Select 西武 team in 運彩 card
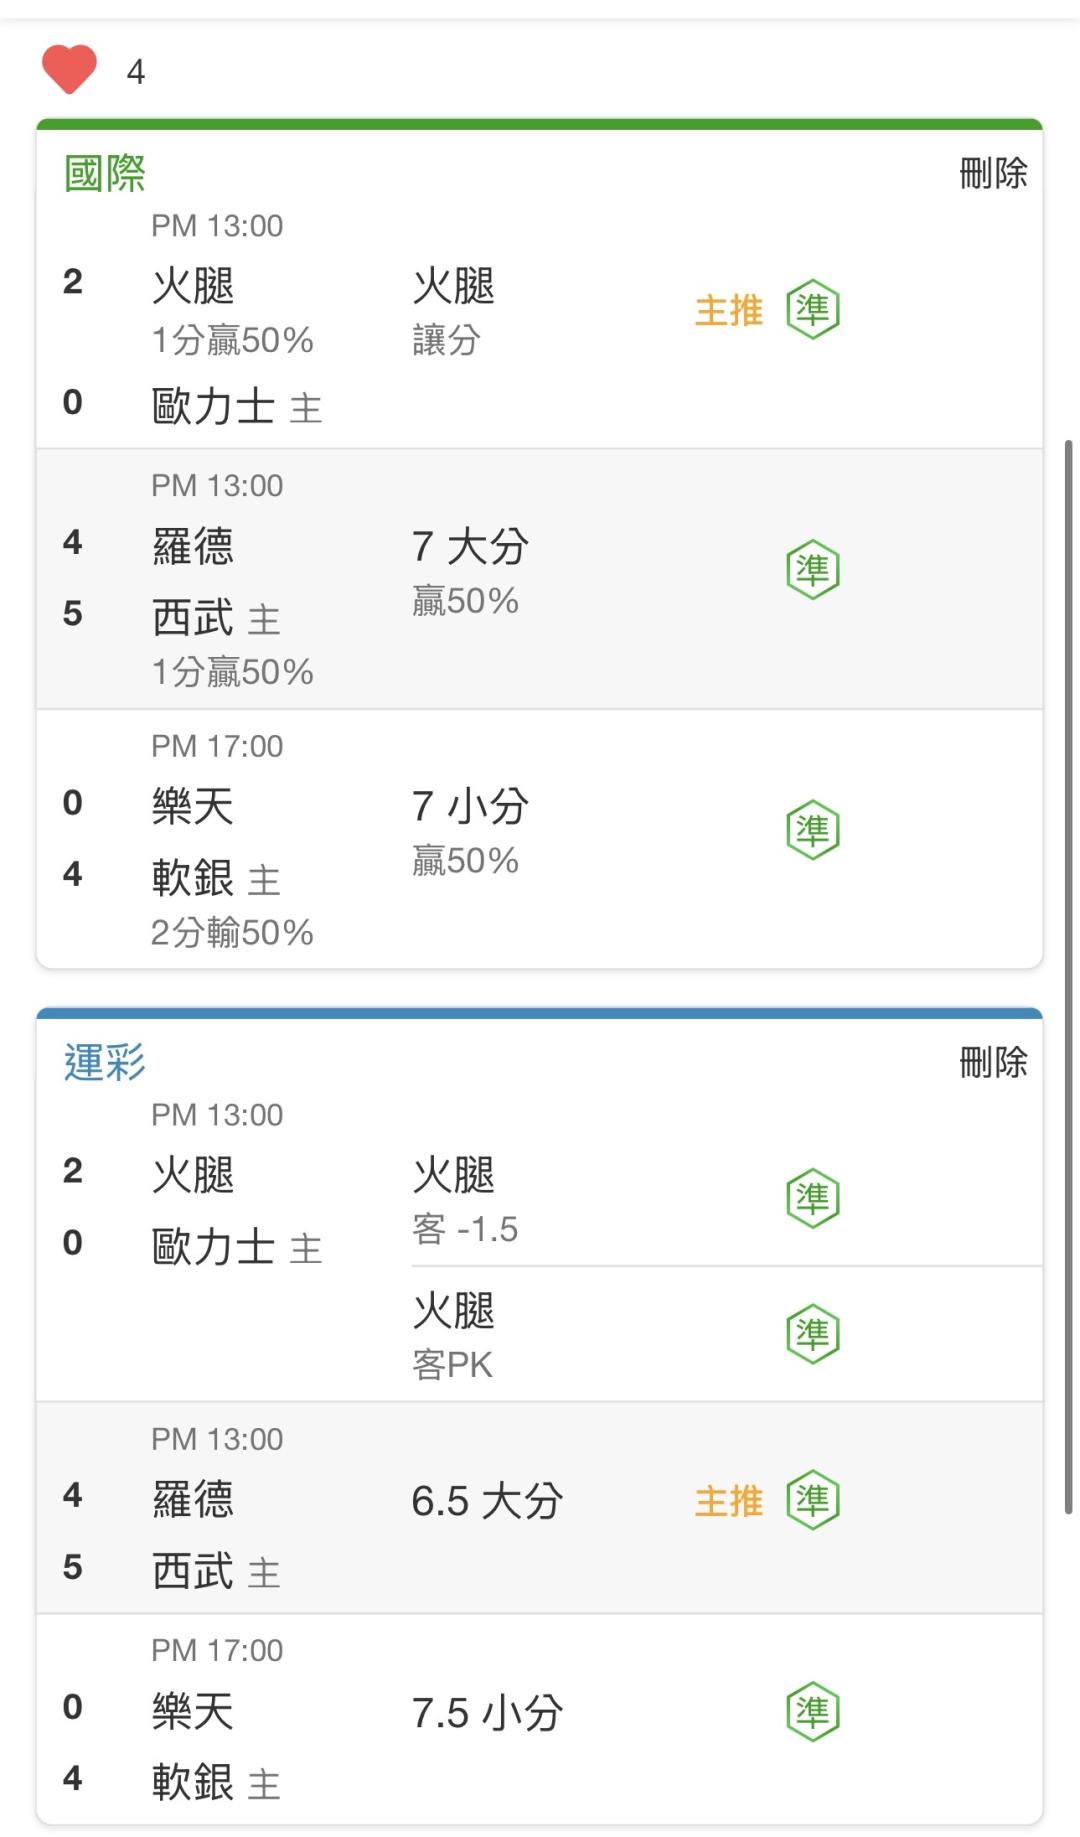 [x=193, y=1570]
